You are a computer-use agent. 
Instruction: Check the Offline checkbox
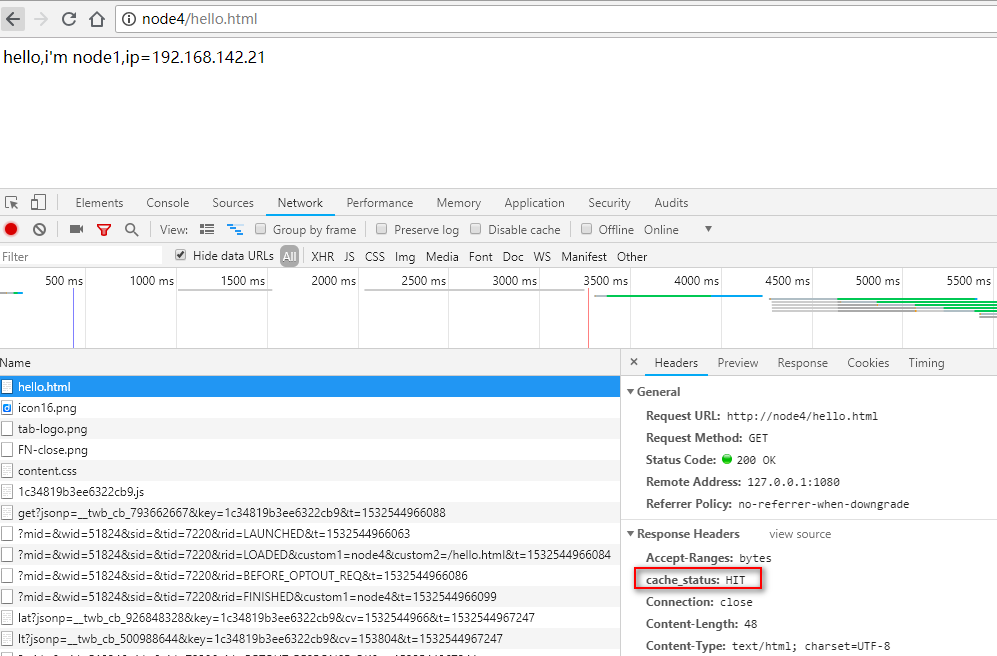pos(586,229)
